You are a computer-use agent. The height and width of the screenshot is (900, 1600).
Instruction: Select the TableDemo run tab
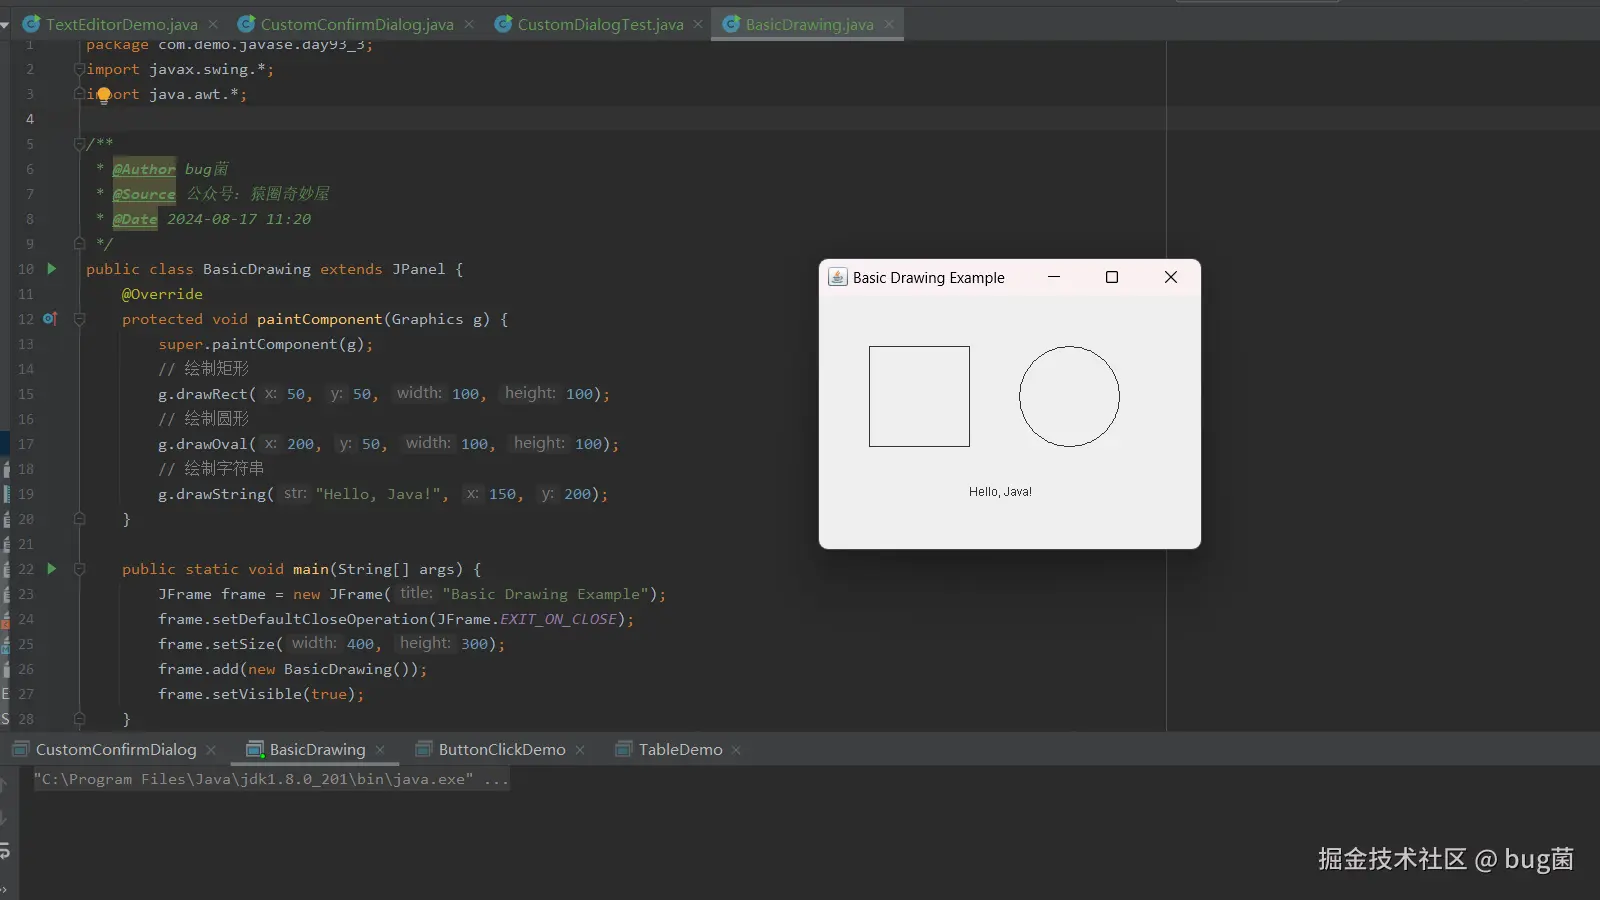point(680,750)
